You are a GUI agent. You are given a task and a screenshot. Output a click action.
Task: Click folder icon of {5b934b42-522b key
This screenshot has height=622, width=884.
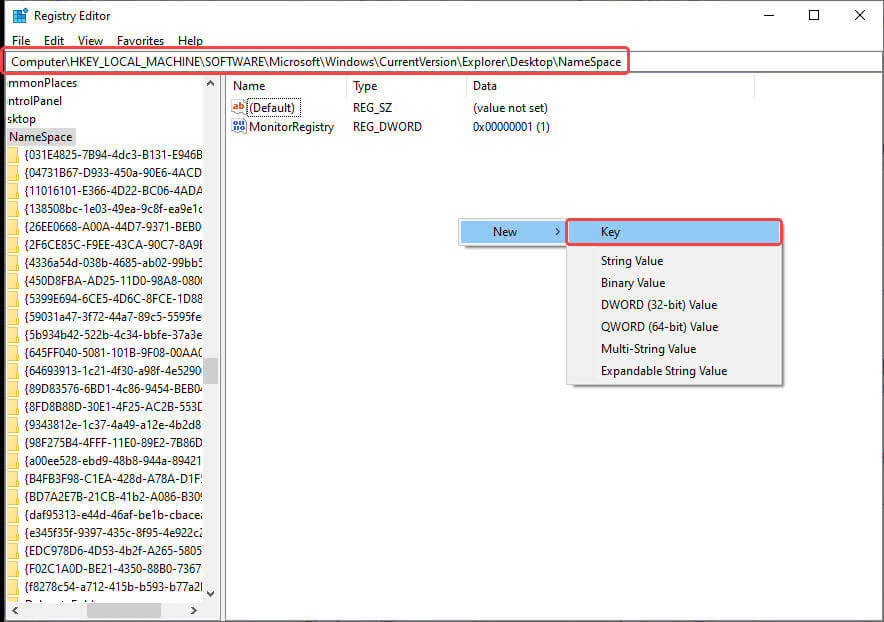coord(14,335)
